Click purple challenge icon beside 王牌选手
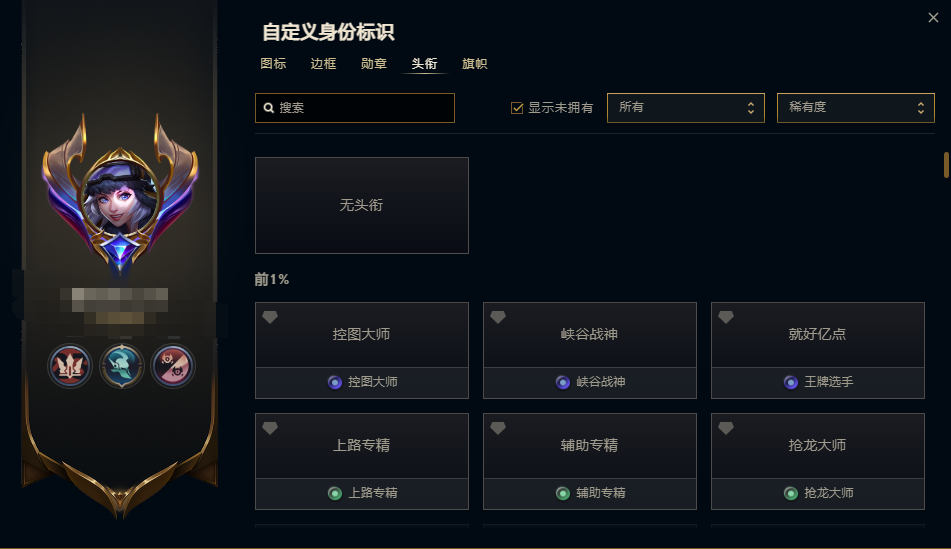 click(x=790, y=382)
